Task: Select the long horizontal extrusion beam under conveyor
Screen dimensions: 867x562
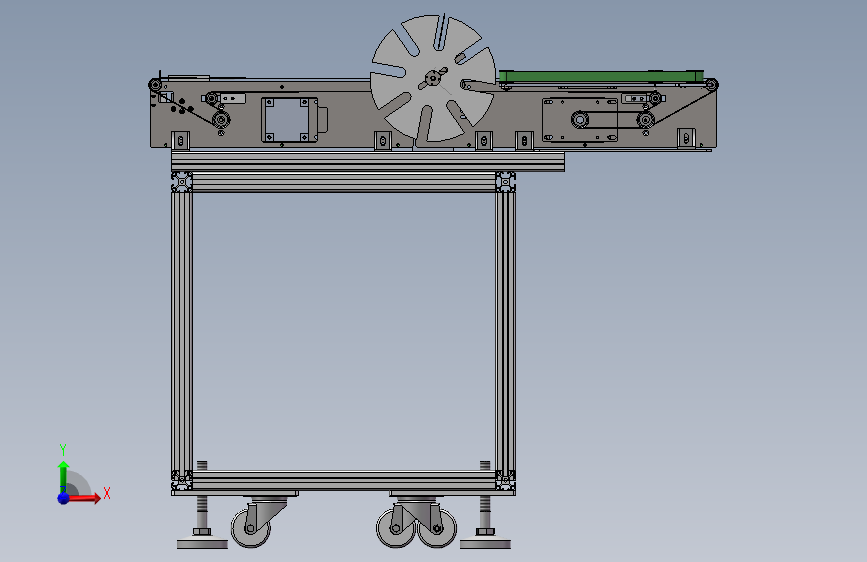Action: click(x=368, y=162)
